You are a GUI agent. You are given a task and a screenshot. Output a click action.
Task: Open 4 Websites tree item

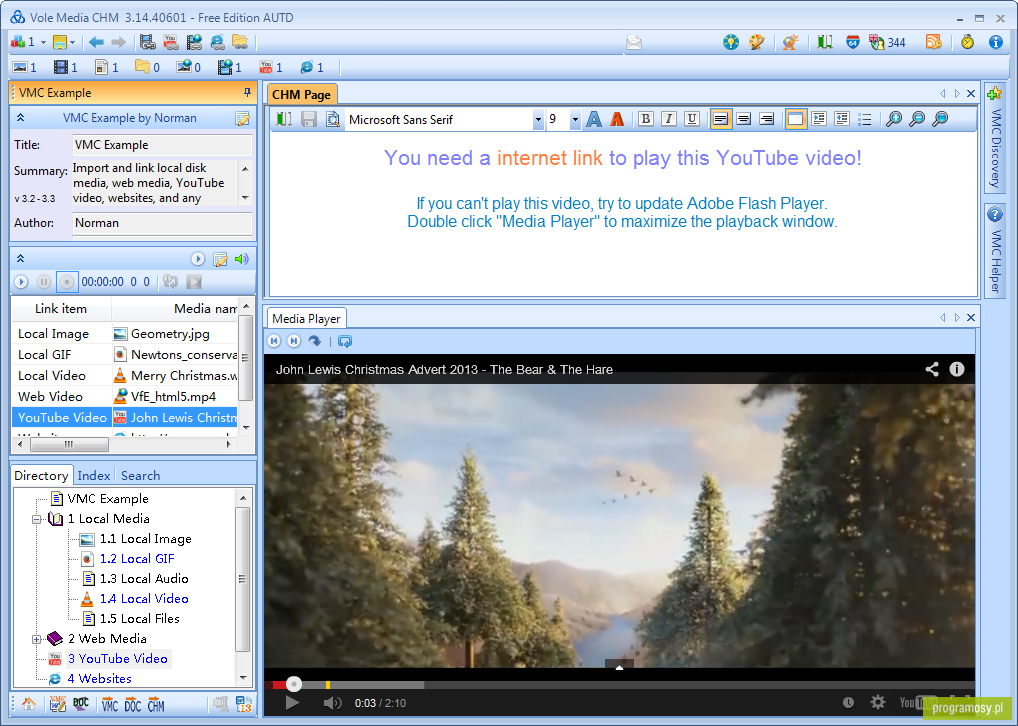click(99, 679)
